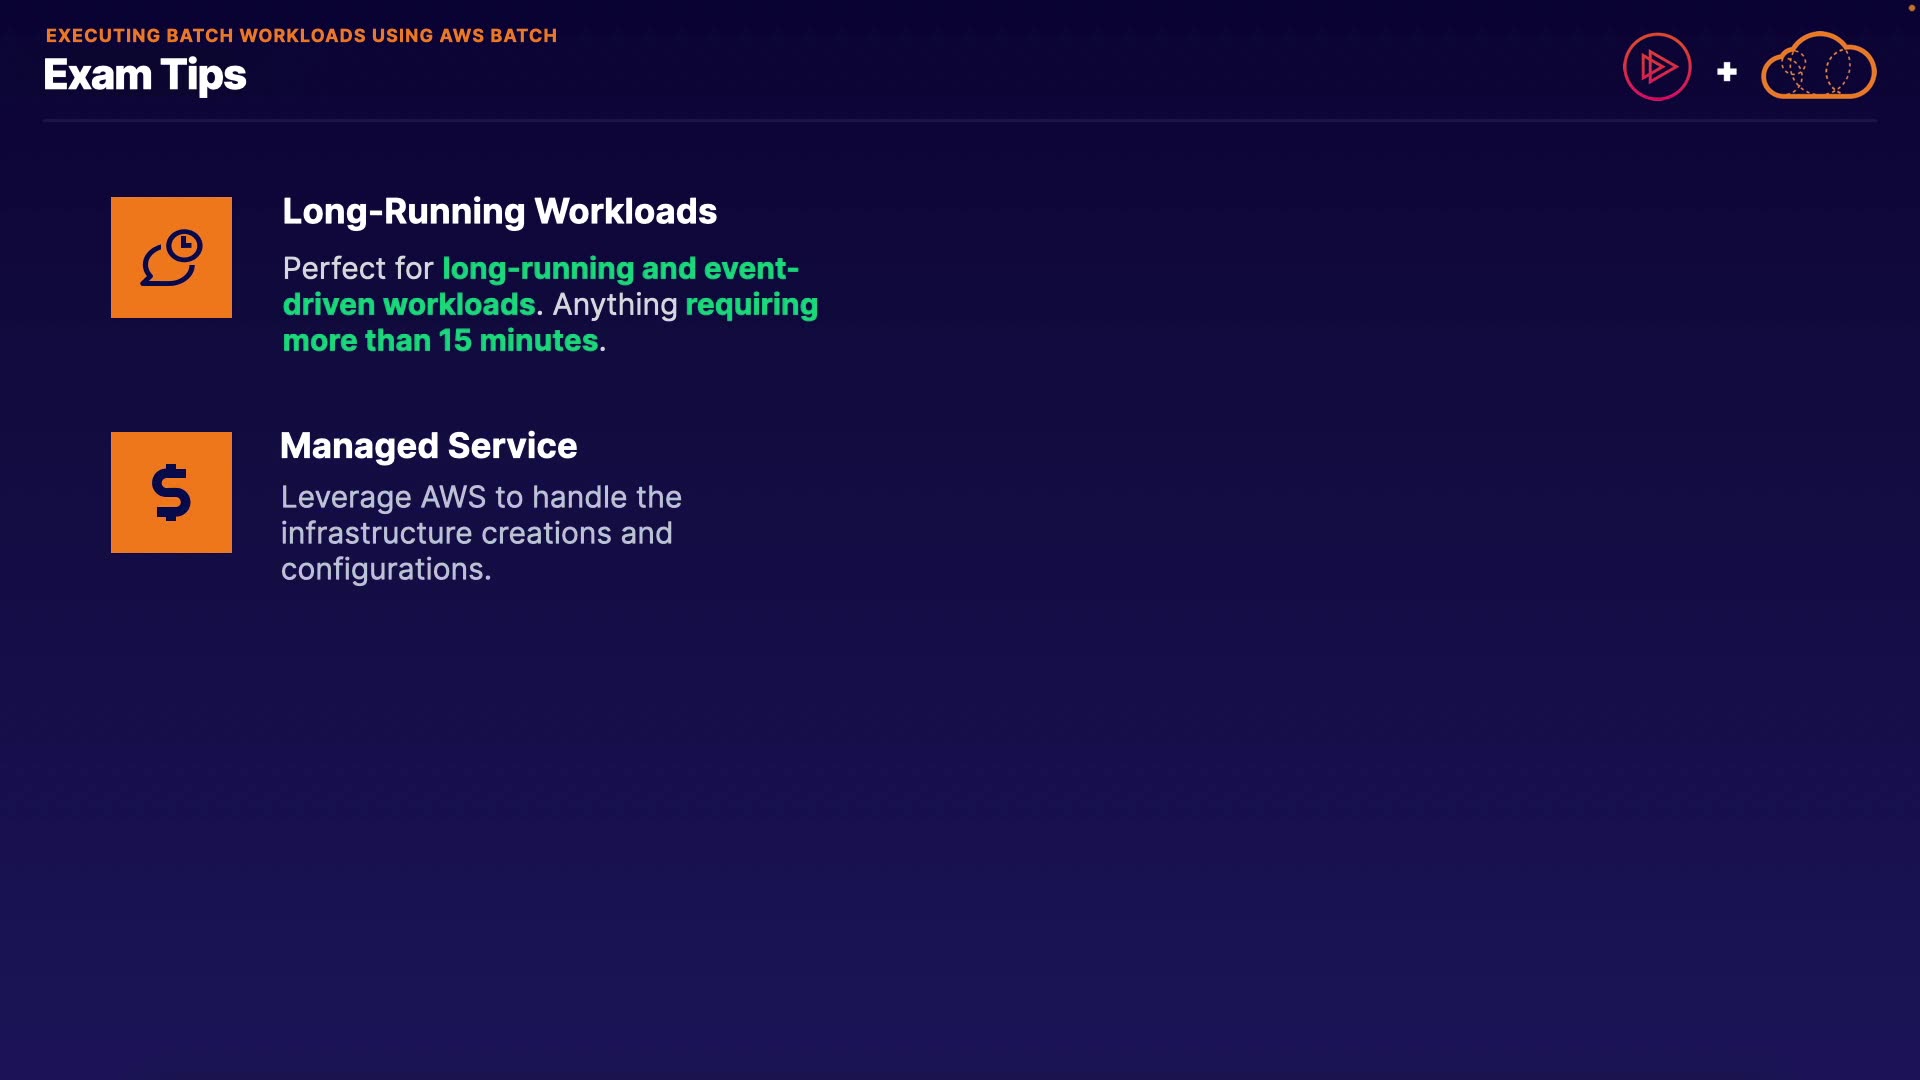
Task: Click the A Cloud Guru cloud logo
Action: pyautogui.click(x=1818, y=67)
